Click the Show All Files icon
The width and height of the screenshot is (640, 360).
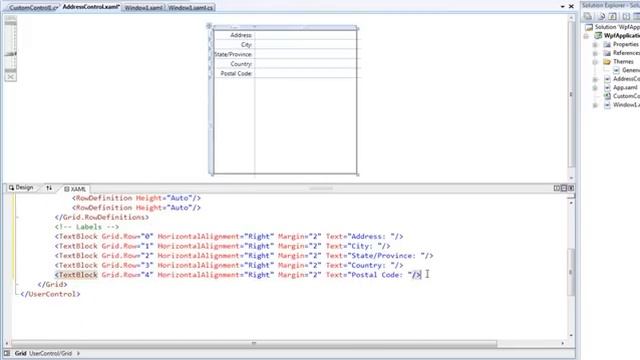pos(601,16)
